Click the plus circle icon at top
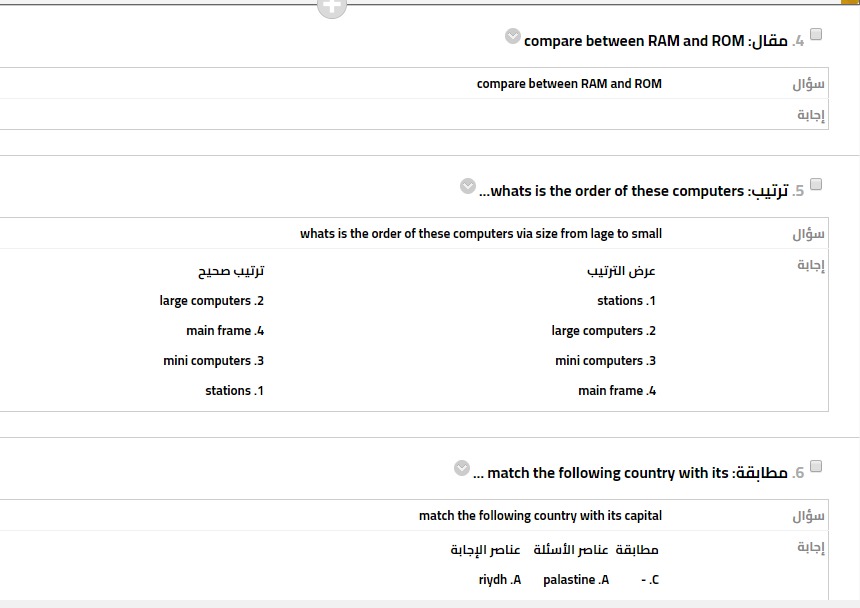 tap(332, 6)
